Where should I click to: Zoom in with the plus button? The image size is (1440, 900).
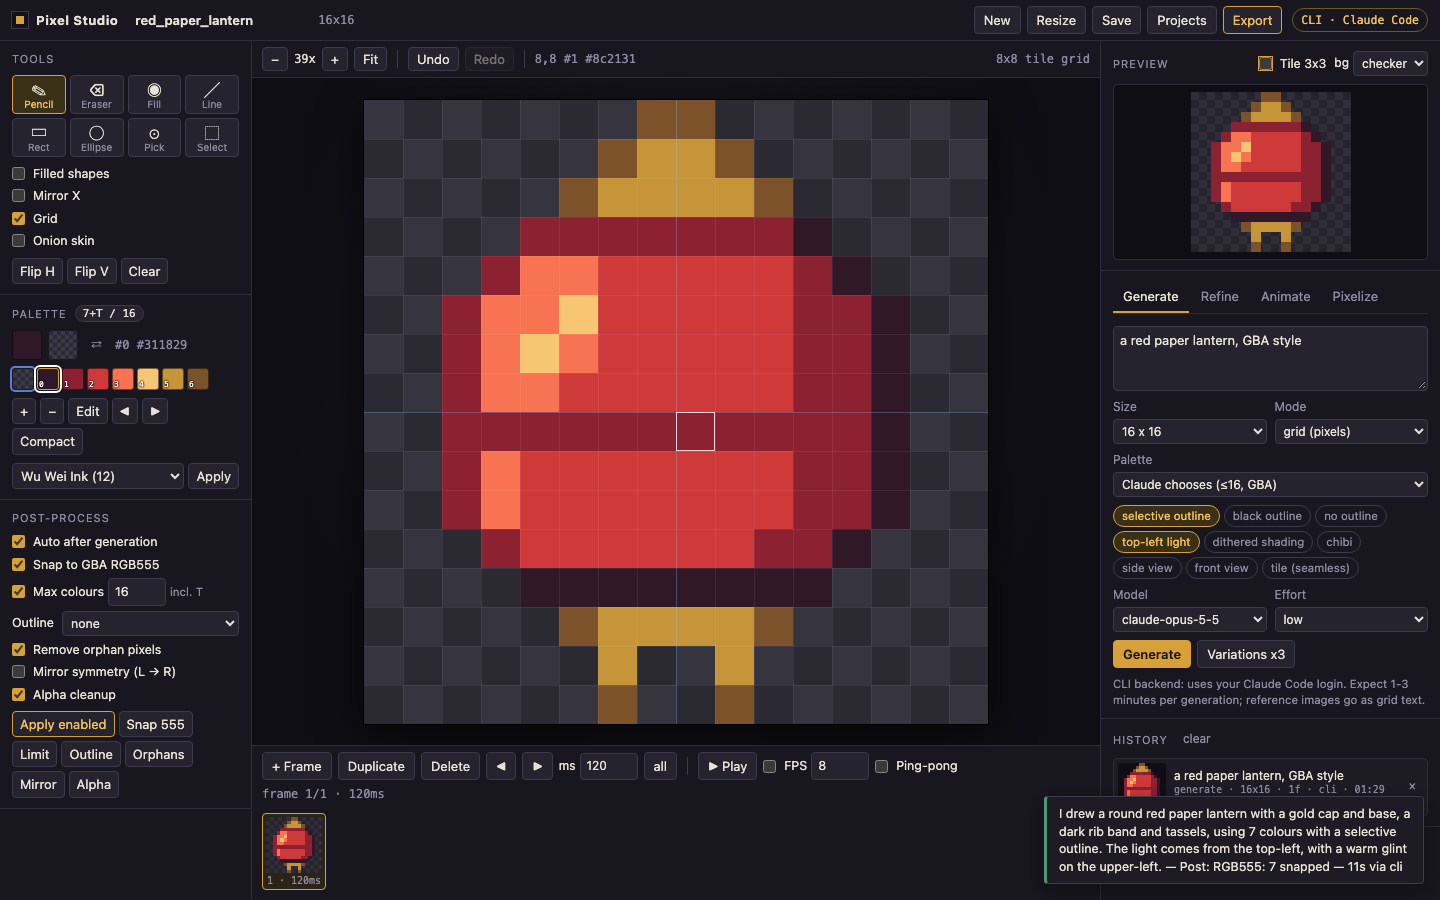coord(335,60)
